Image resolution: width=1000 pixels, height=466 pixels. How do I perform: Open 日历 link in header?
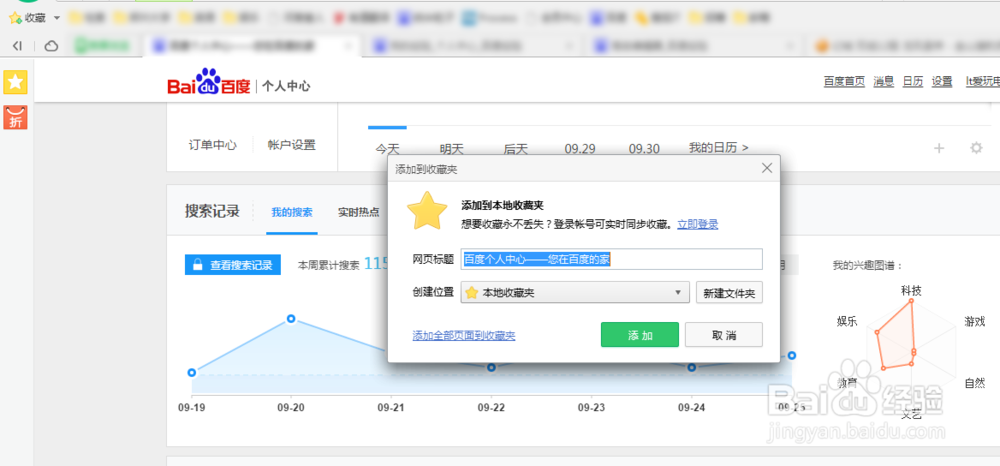click(x=913, y=82)
